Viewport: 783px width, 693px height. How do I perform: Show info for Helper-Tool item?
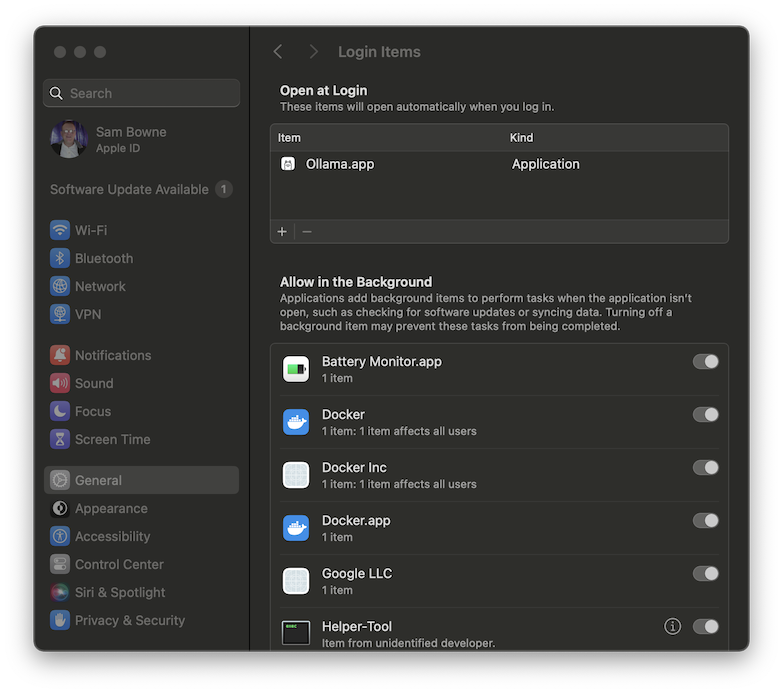point(673,626)
